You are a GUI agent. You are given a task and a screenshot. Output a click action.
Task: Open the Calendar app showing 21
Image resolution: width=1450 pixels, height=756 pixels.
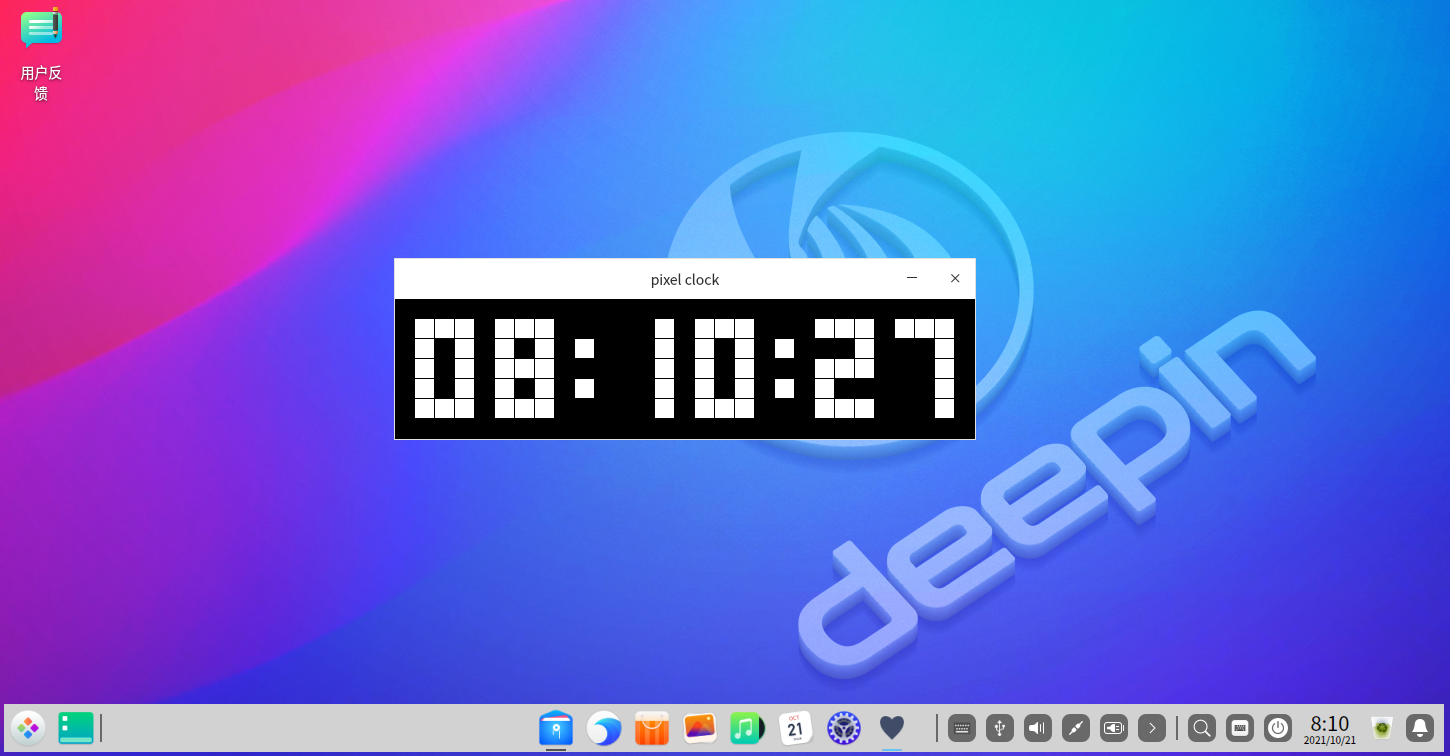(x=795, y=728)
